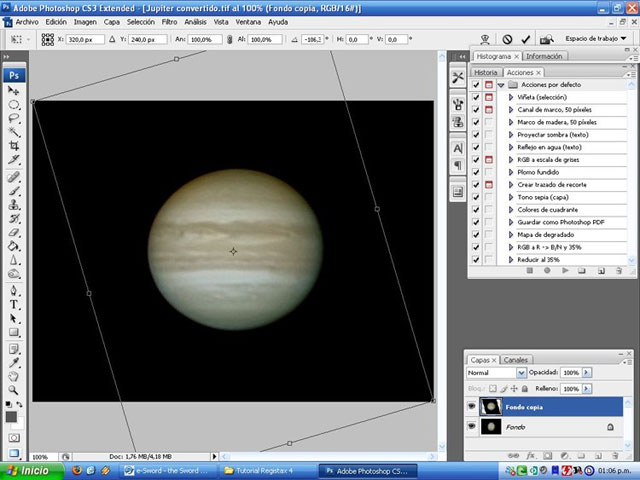Screen dimensions: 640x480
Task: Uncheck the Plomo fundido action checkbox
Action: [x=476, y=172]
